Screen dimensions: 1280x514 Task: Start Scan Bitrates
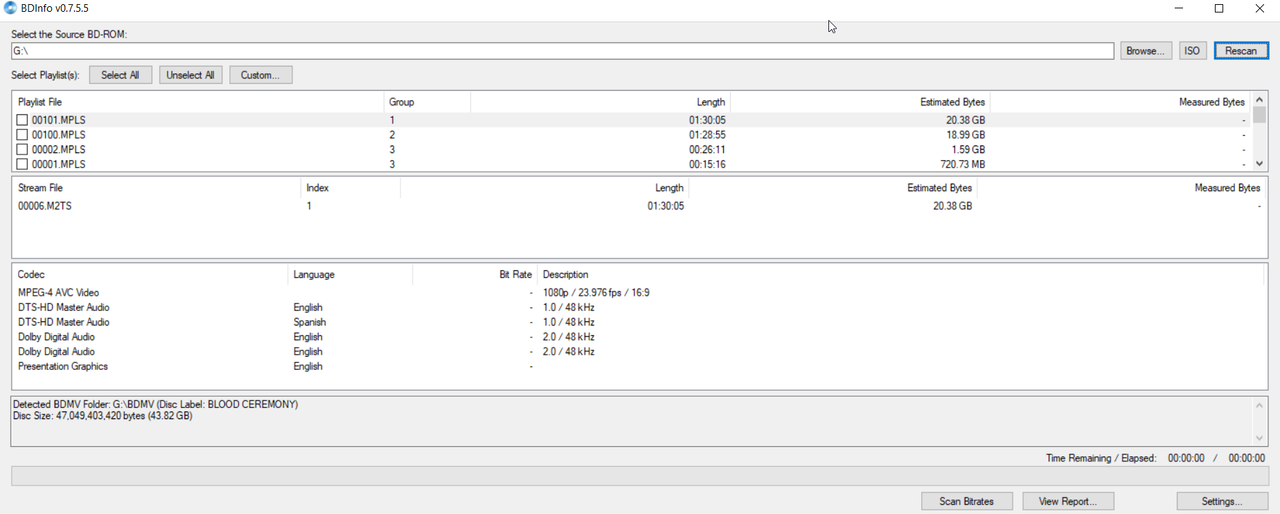point(967,501)
